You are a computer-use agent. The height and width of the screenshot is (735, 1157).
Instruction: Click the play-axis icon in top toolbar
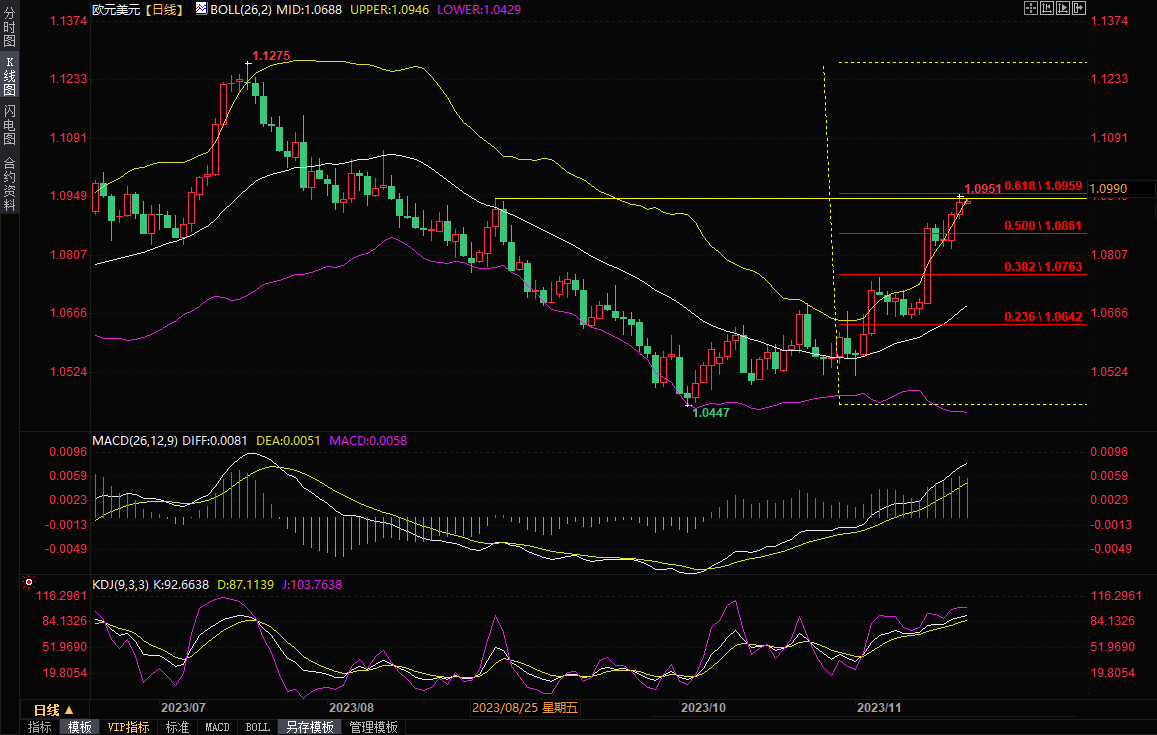[x=1063, y=8]
